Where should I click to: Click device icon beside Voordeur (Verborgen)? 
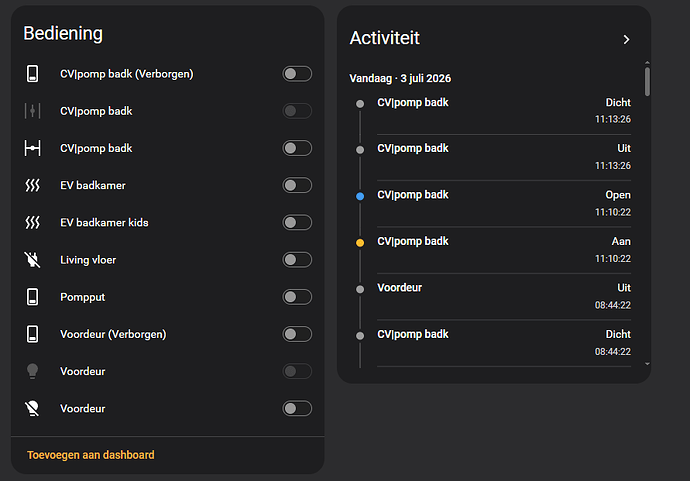[x=32, y=334]
